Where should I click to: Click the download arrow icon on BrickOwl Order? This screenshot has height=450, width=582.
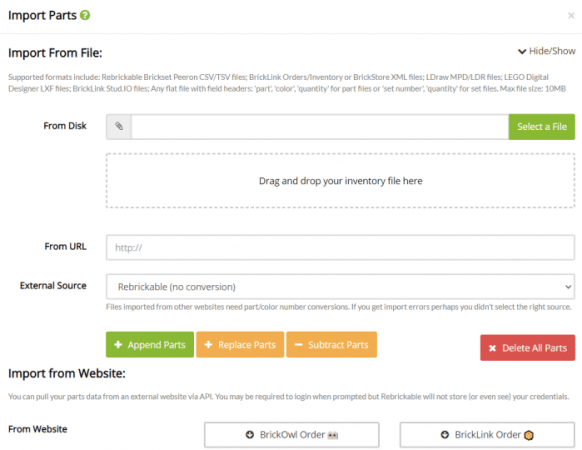tap(250, 434)
